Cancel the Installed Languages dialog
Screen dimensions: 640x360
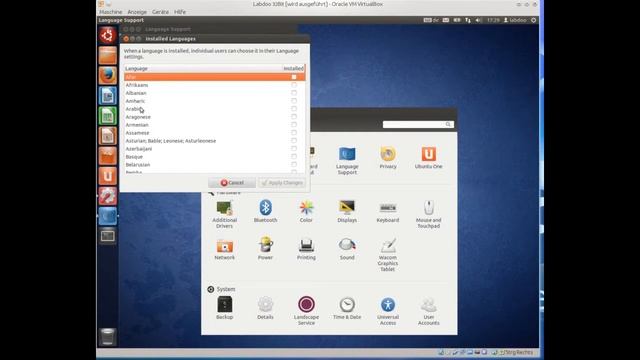click(x=232, y=183)
